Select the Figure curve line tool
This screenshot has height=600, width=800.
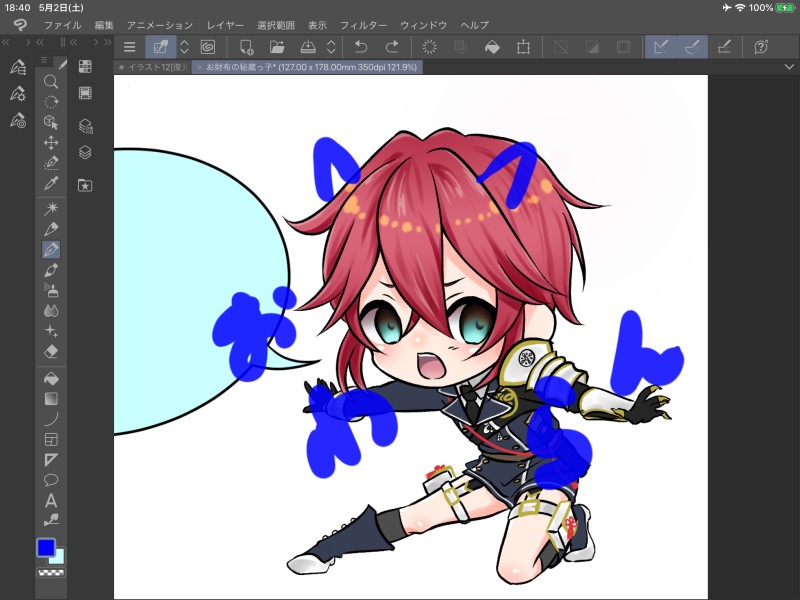tap(51, 419)
